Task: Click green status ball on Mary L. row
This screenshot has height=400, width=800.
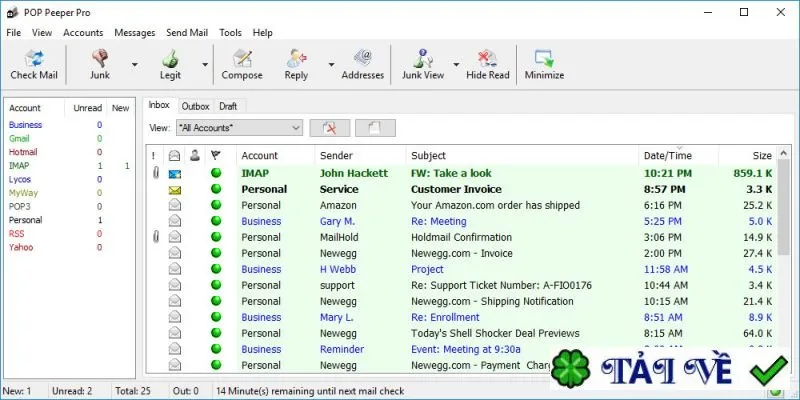Action: point(216,317)
